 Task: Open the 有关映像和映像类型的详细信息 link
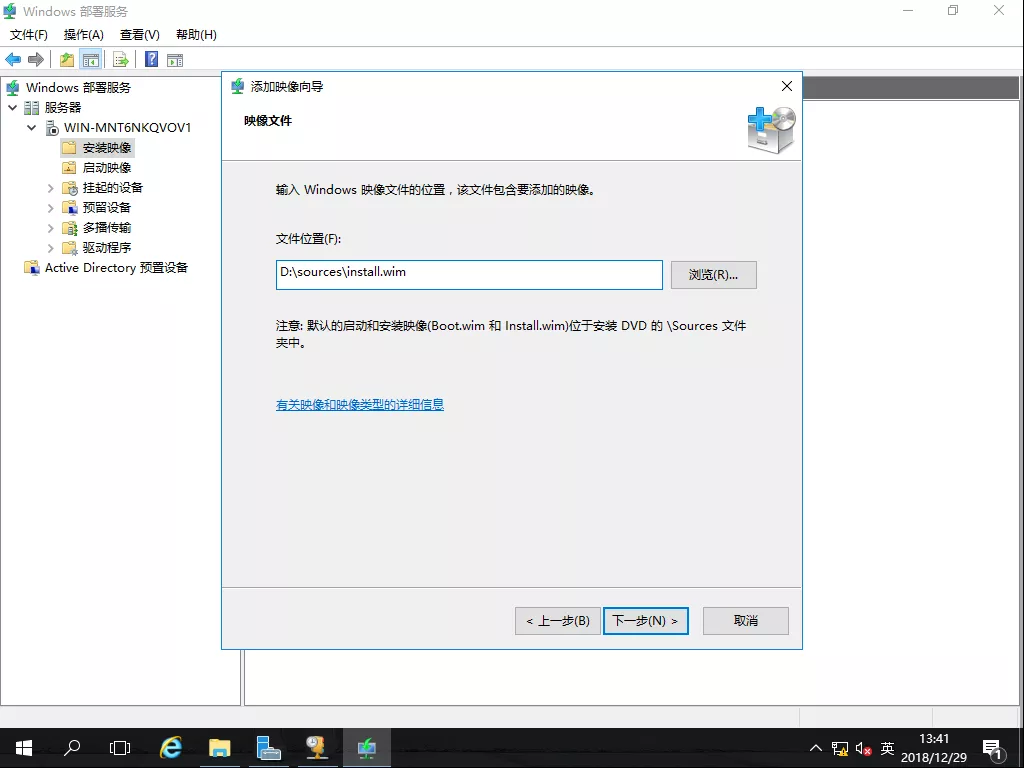(x=359, y=405)
